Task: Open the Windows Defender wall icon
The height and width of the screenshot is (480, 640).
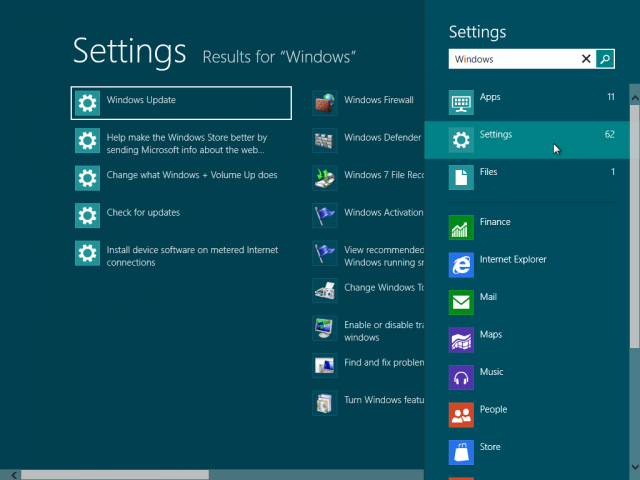Action: pyautogui.click(x=325, y=140)
